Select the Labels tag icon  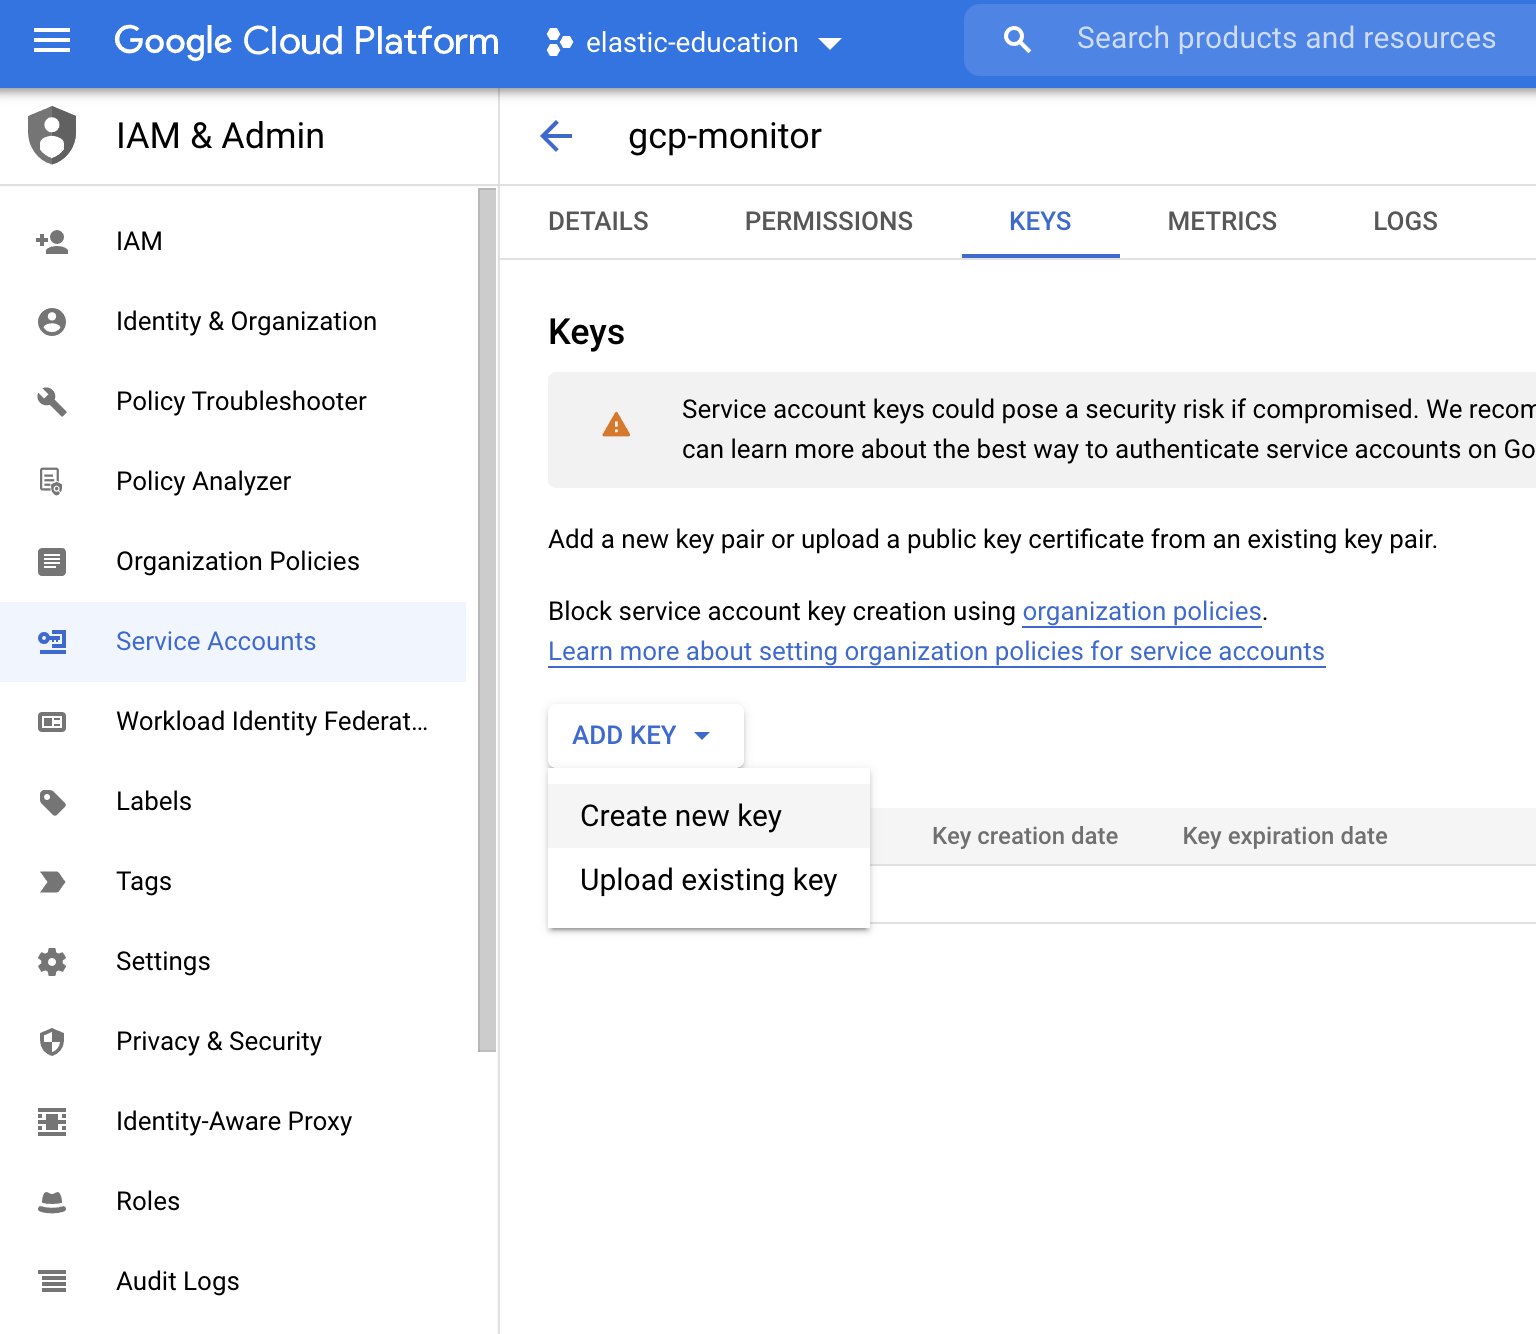(x=51, y=802)
